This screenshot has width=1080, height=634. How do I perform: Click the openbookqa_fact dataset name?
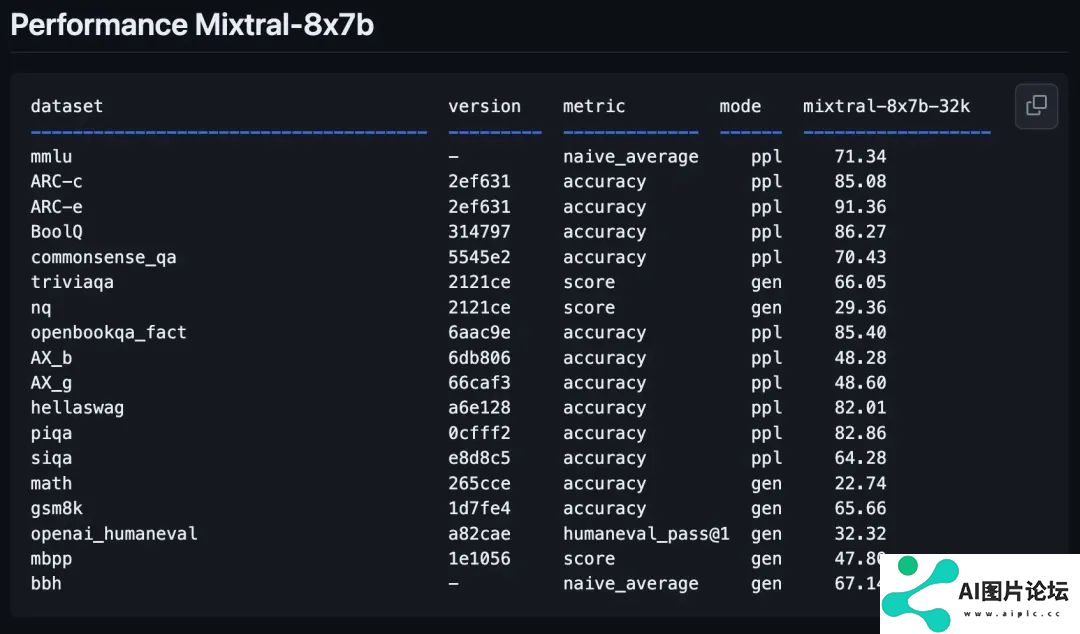(x=108, y=332)
